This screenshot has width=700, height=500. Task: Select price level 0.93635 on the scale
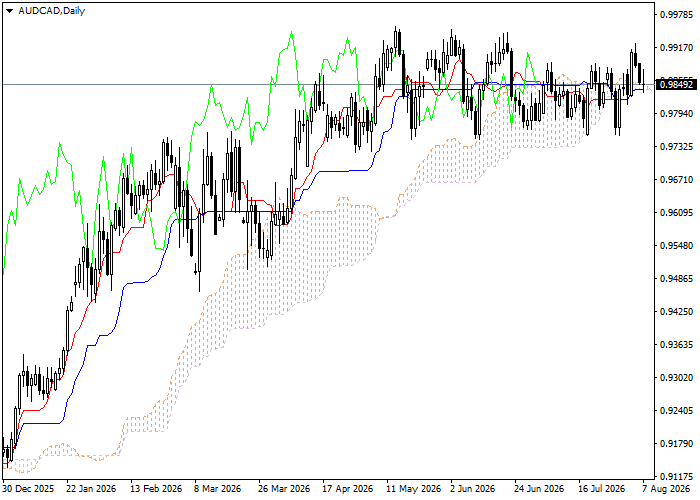[677, 345]
